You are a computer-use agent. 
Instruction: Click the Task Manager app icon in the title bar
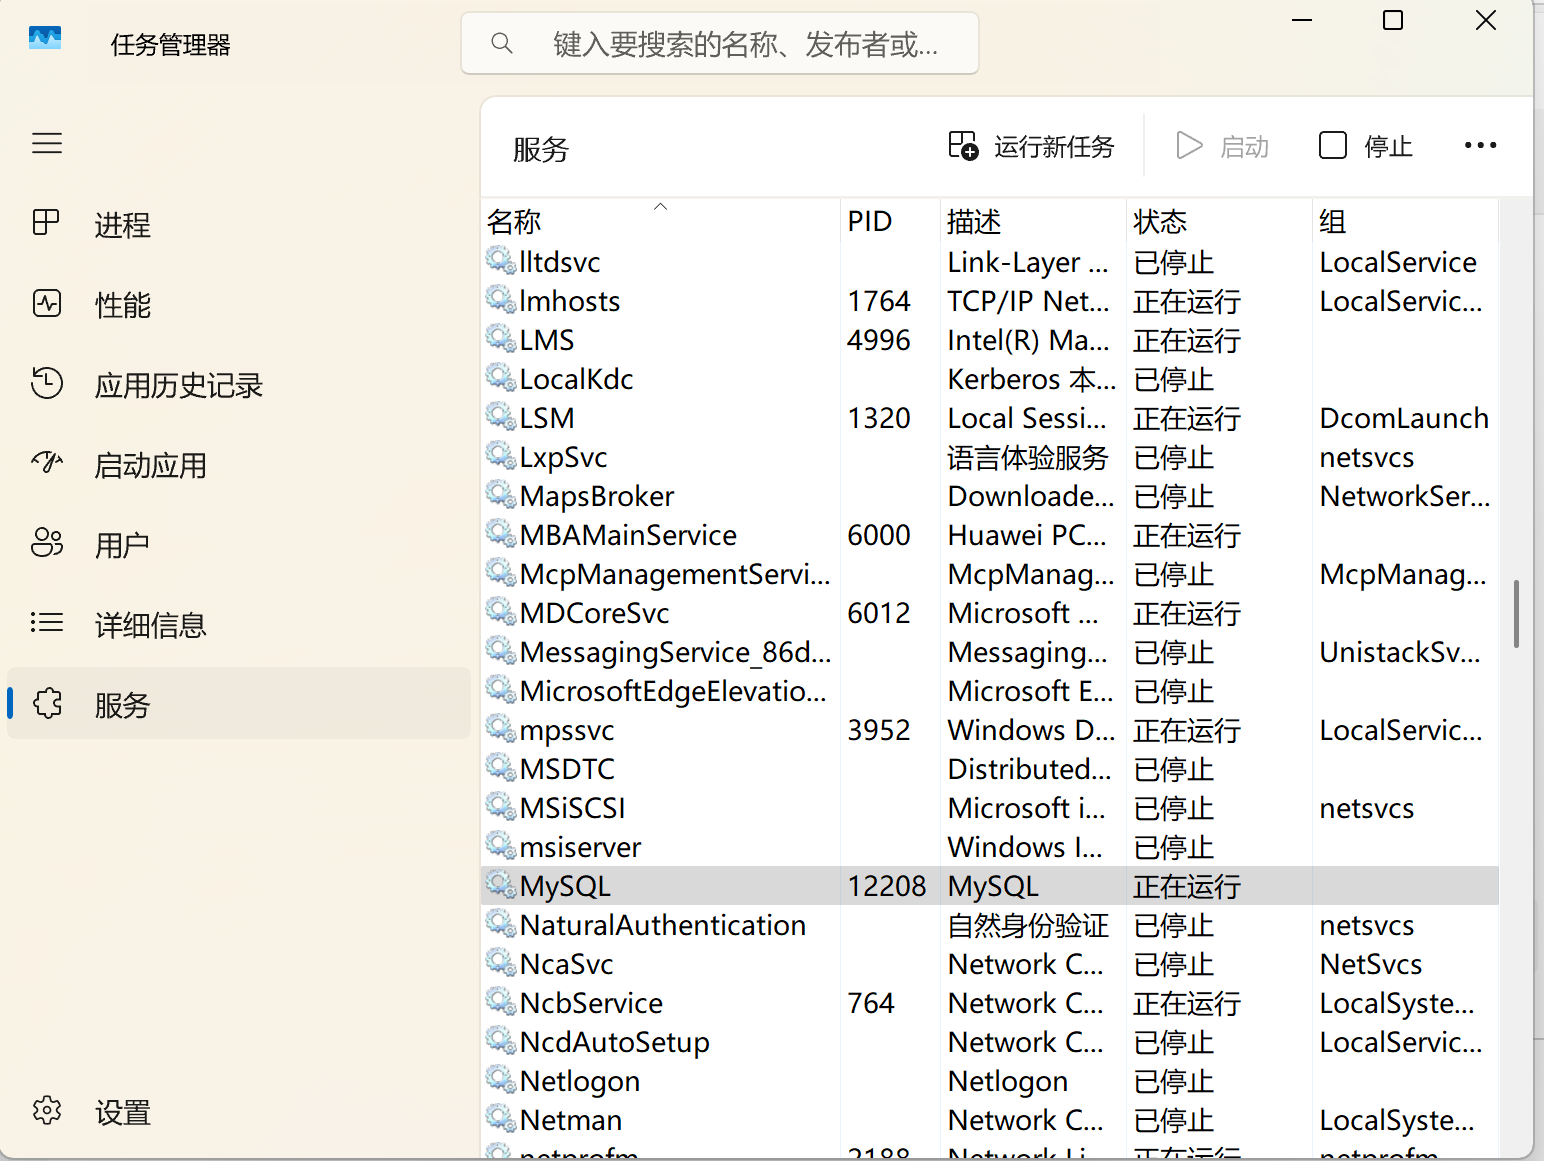pyautogui.click(x=45, y=39)
